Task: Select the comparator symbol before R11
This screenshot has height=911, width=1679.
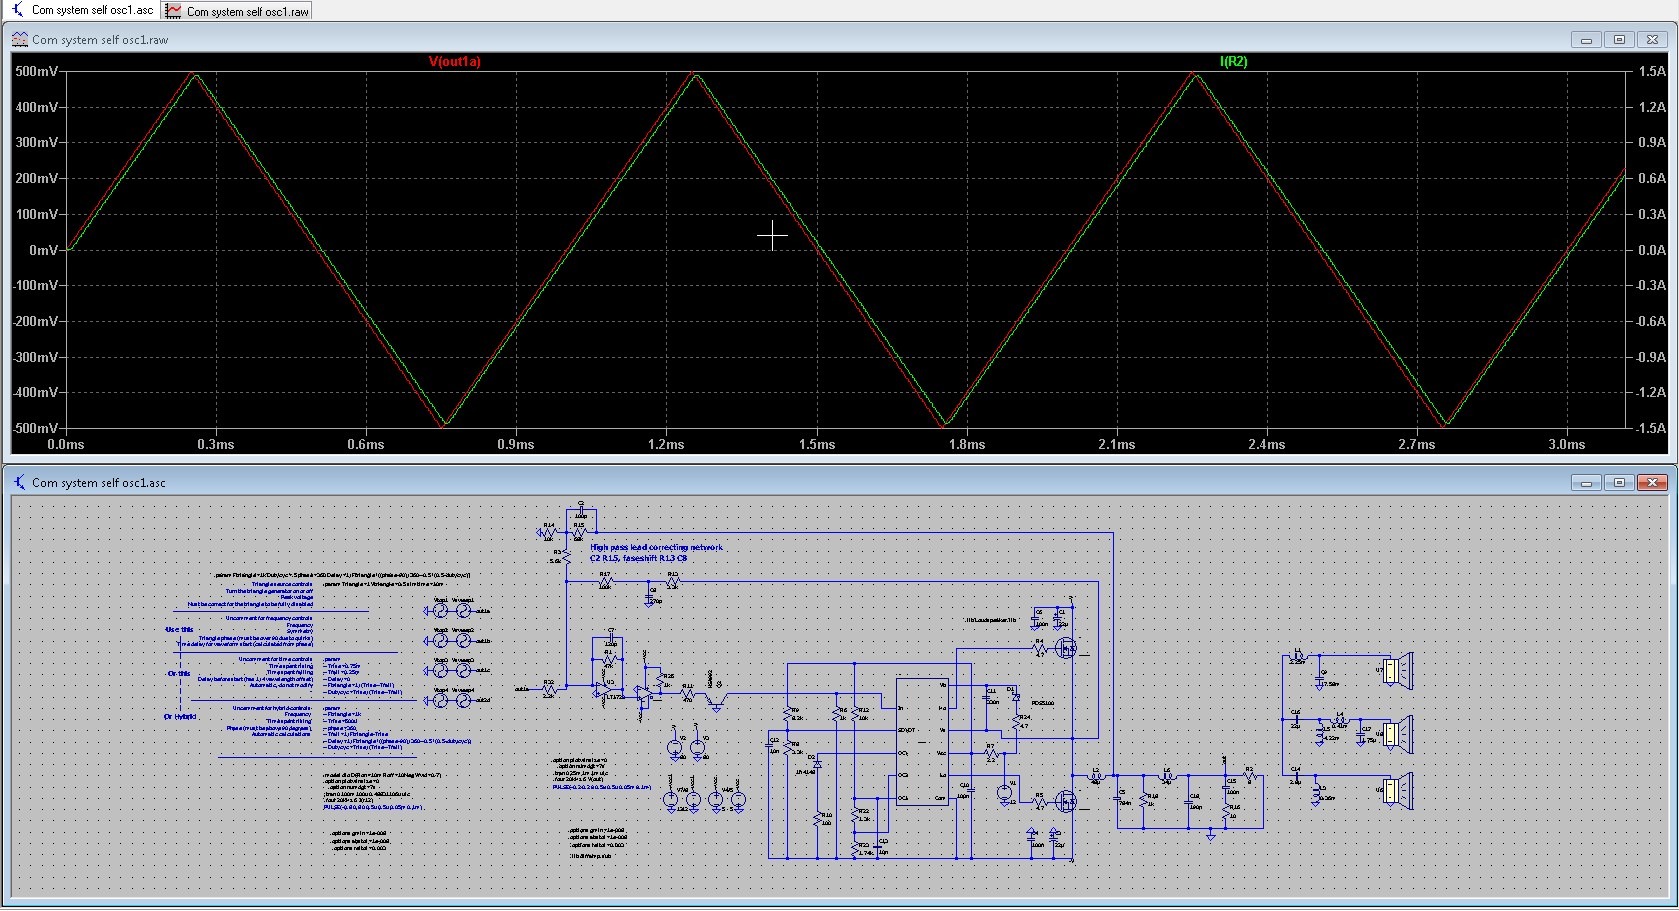Action: (645, 693)
